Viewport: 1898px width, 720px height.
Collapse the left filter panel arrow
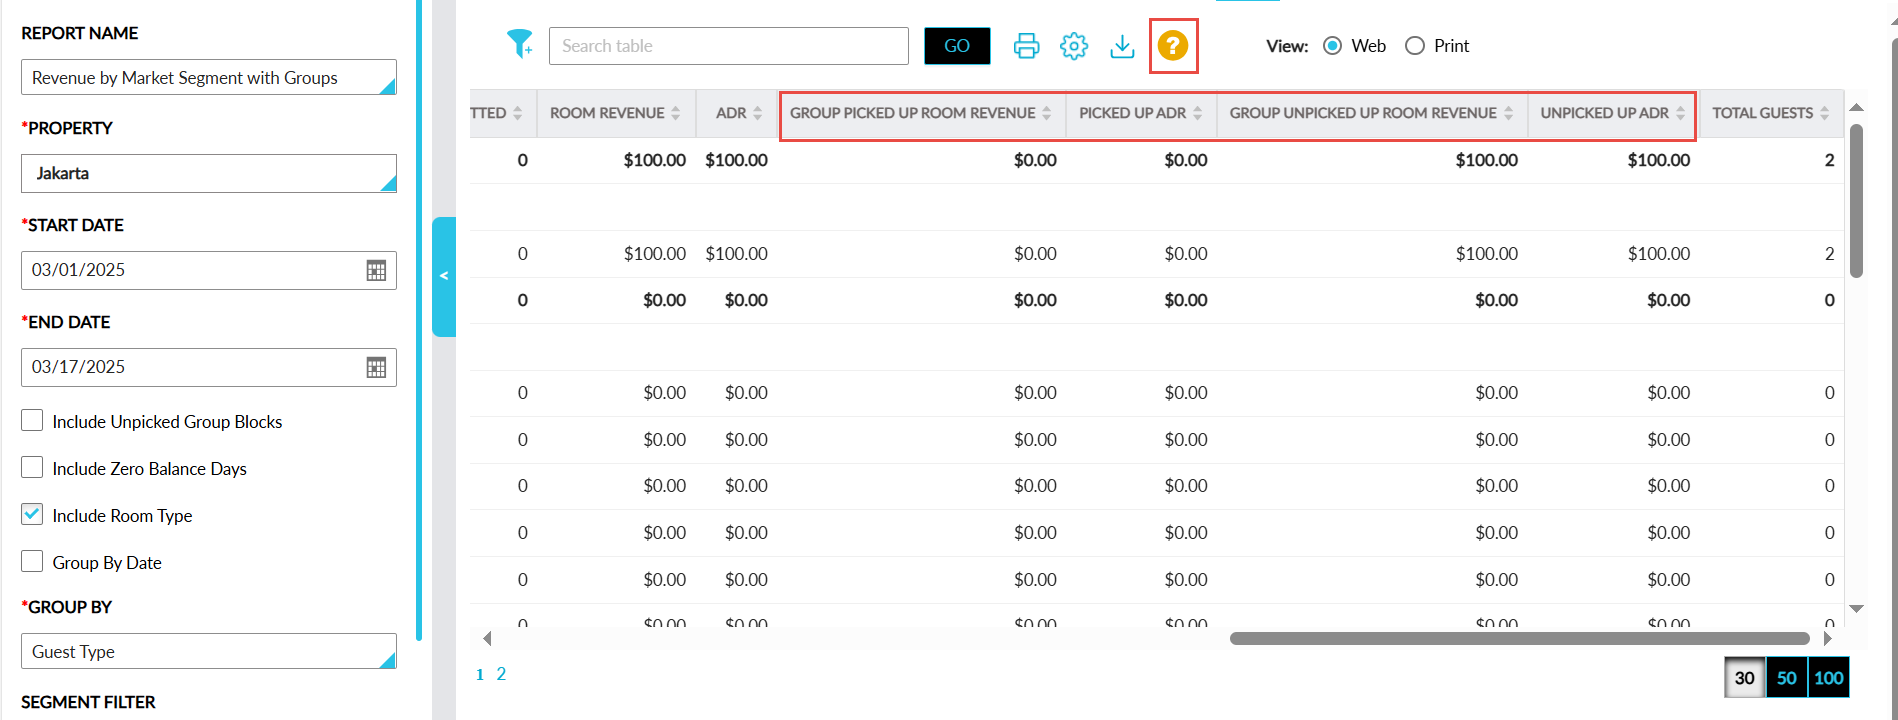pyautogui.click(x=444, y=276)
